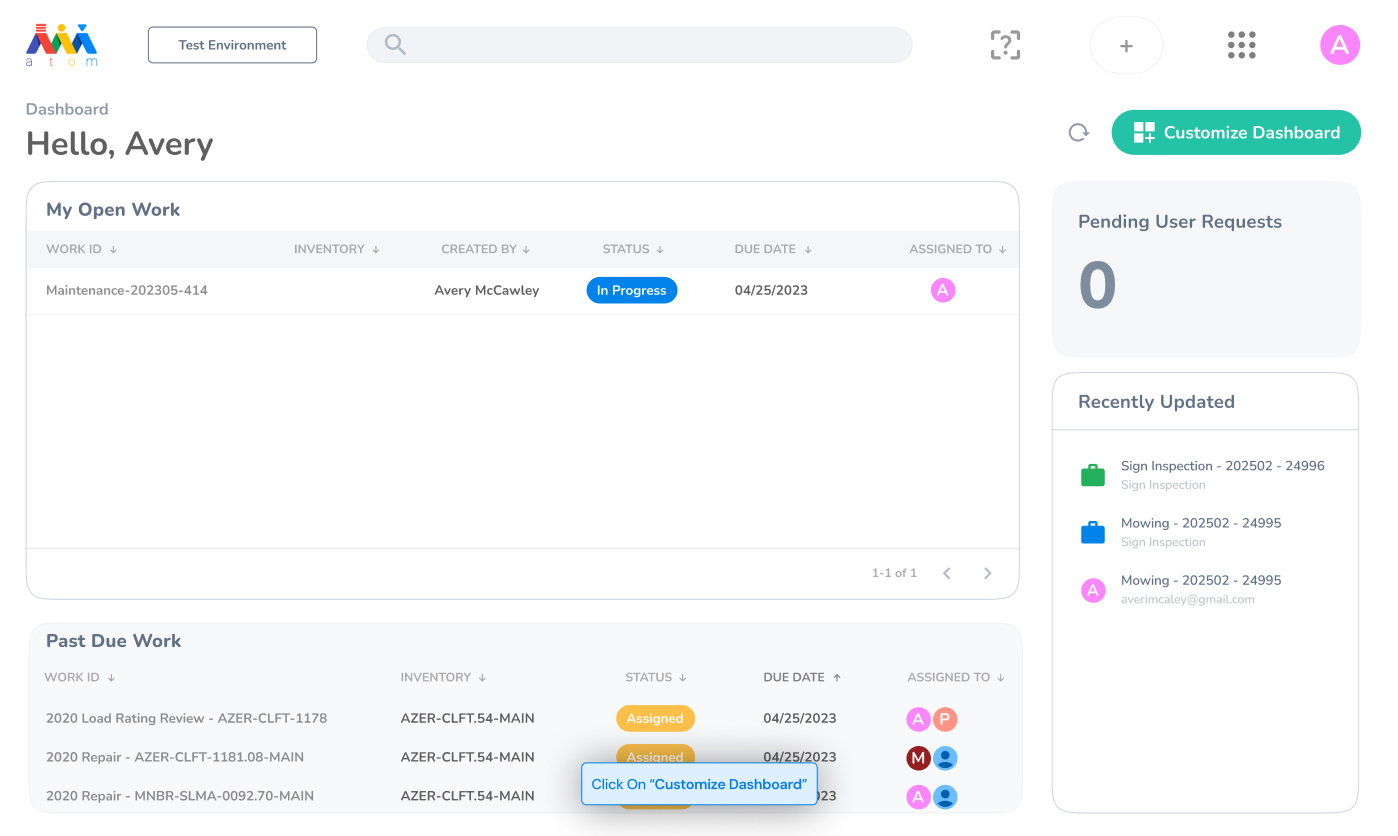
Task: Open the user profile avatar
Action: coord(1340,45)
